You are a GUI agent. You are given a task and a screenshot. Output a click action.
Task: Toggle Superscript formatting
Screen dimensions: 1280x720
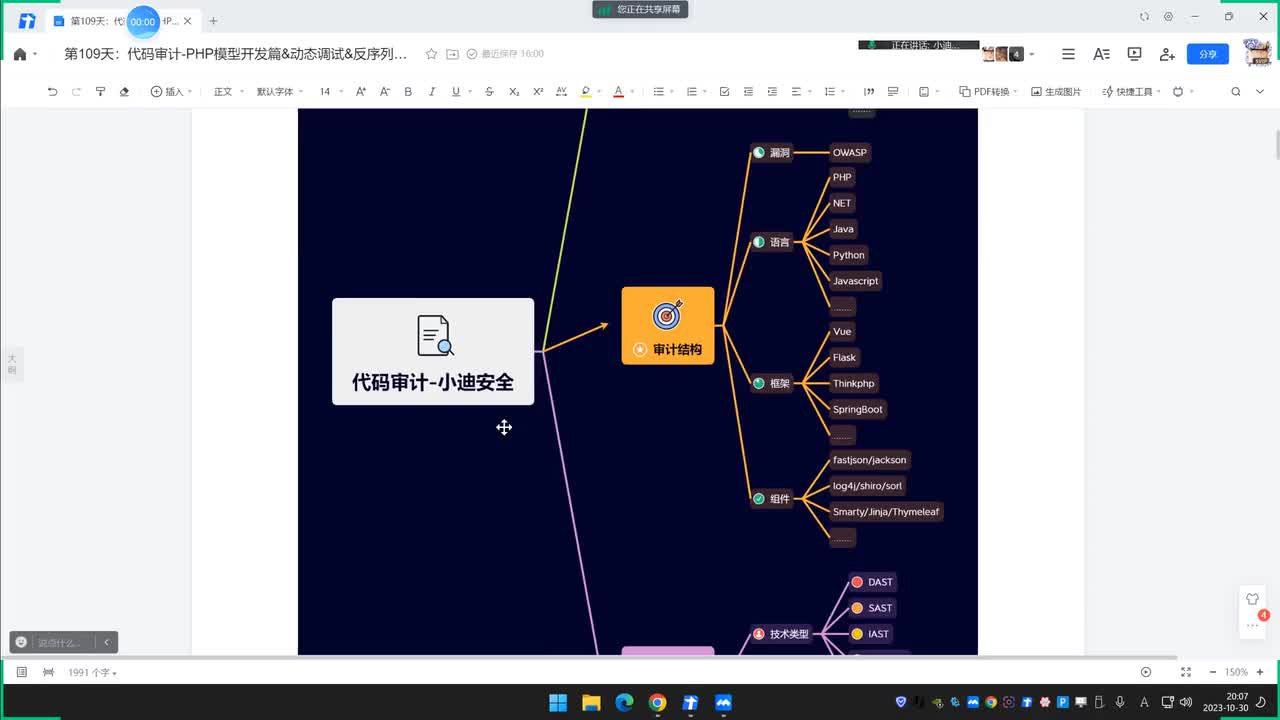tap(538, 92)
